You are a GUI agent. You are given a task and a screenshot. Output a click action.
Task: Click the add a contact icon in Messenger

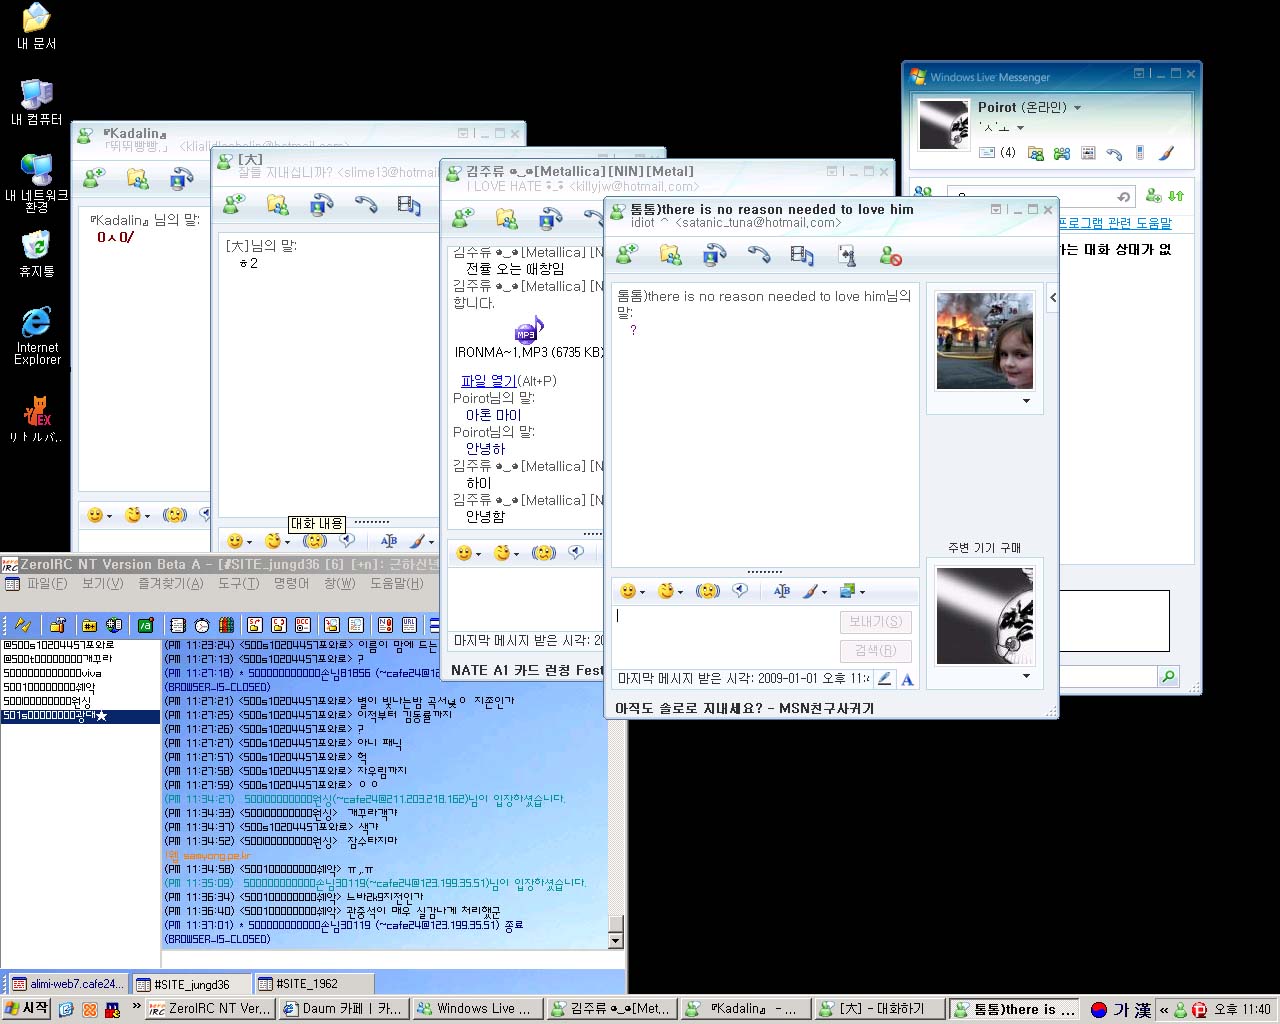click(1153, 196)
